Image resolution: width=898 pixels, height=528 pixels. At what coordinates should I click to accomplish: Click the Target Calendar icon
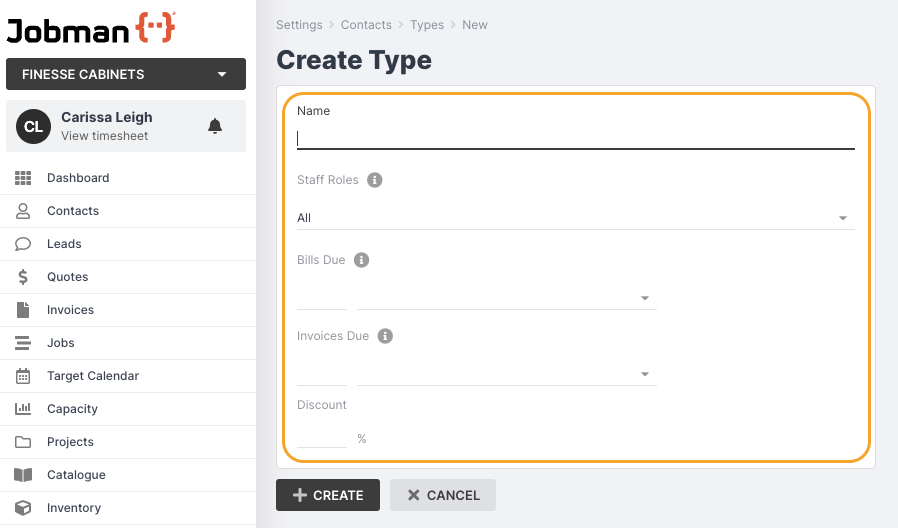(x=23, y=376)
